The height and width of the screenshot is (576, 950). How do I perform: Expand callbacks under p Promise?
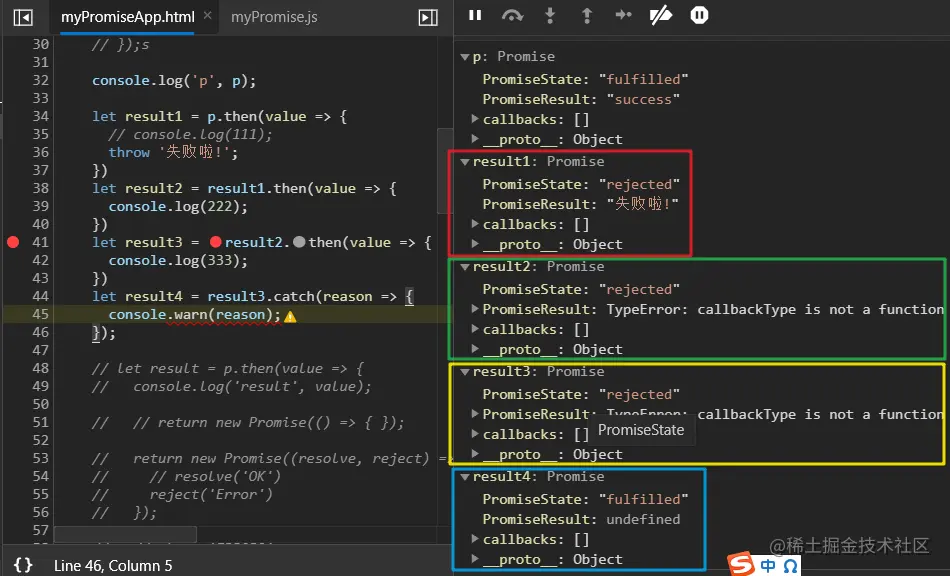coord(475,119)
